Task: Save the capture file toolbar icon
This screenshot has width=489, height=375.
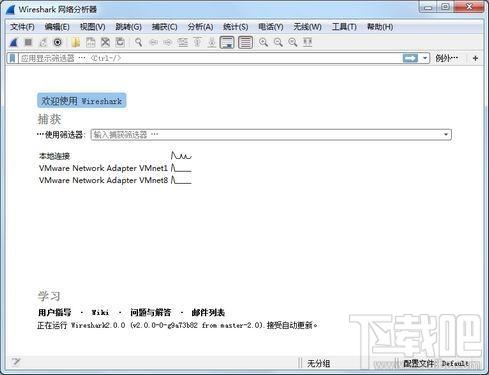Action: pos(91,42)
